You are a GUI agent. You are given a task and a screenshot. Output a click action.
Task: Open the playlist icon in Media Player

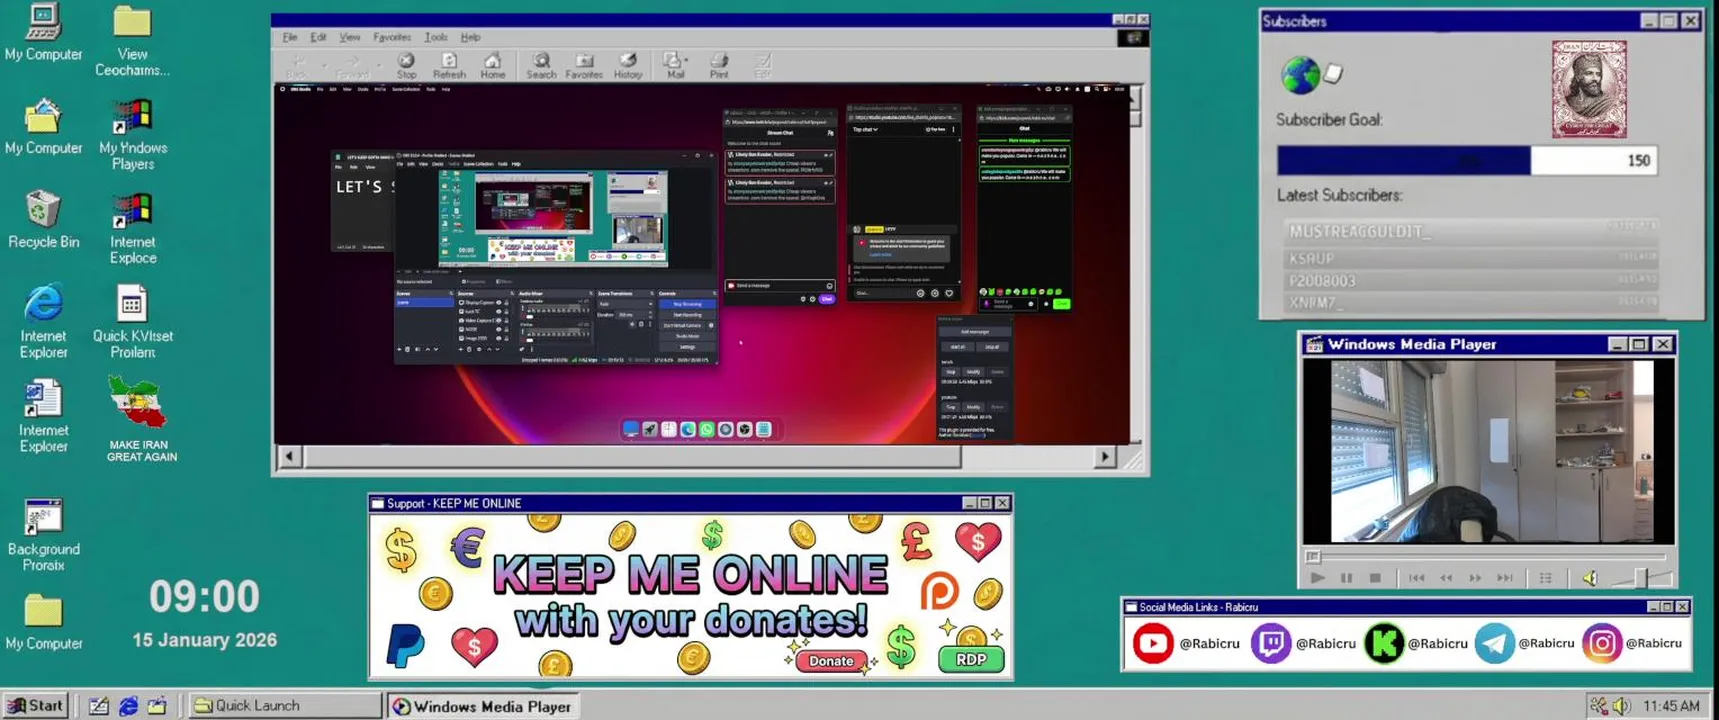click(x=1545, y=578)
